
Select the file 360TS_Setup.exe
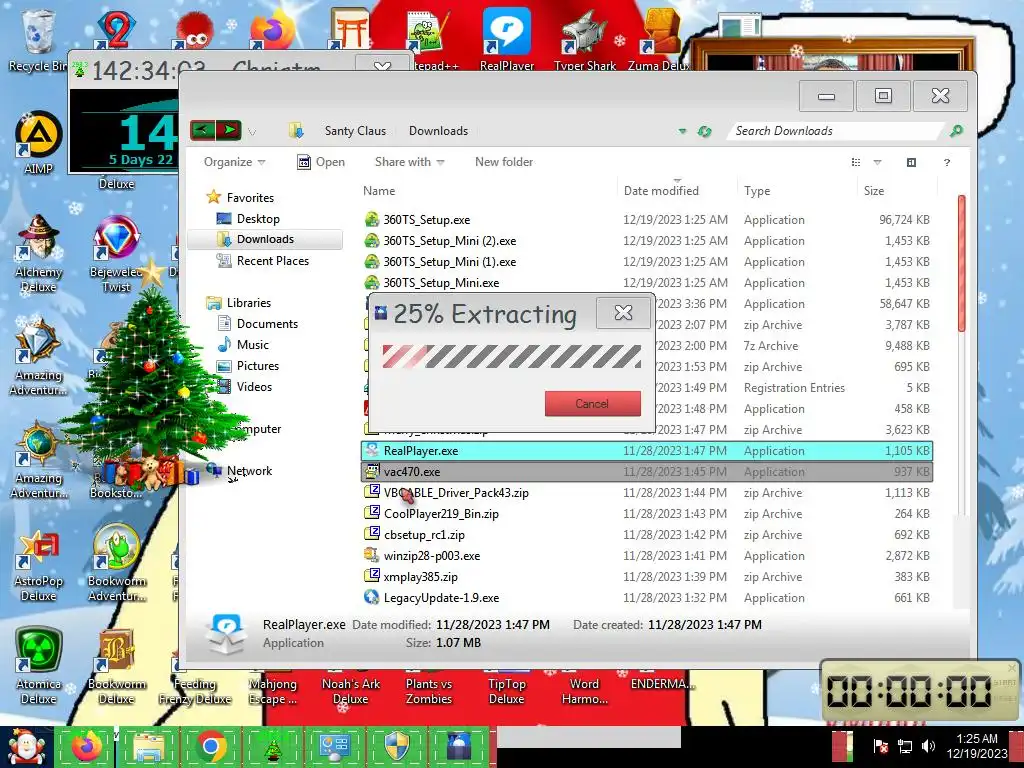point(647,220)
